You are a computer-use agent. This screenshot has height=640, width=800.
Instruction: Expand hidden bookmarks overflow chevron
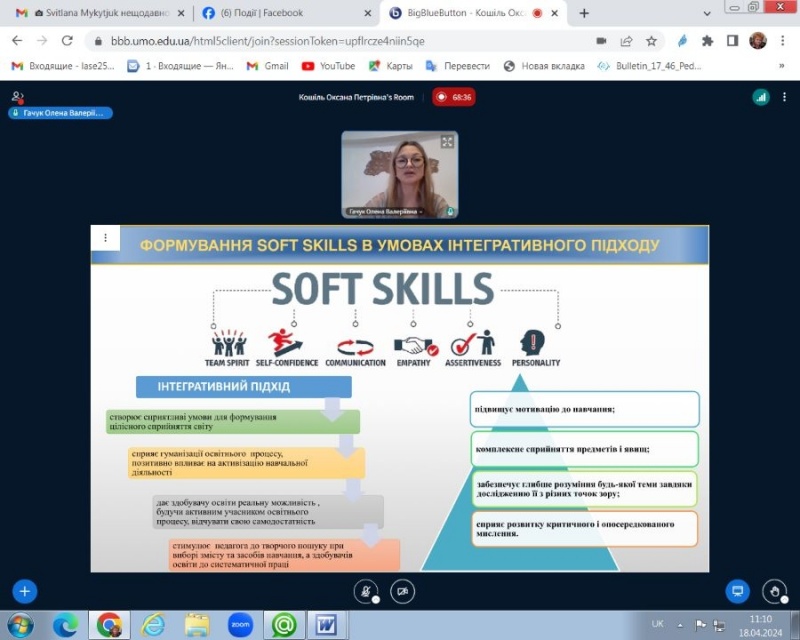click(781, 66)
